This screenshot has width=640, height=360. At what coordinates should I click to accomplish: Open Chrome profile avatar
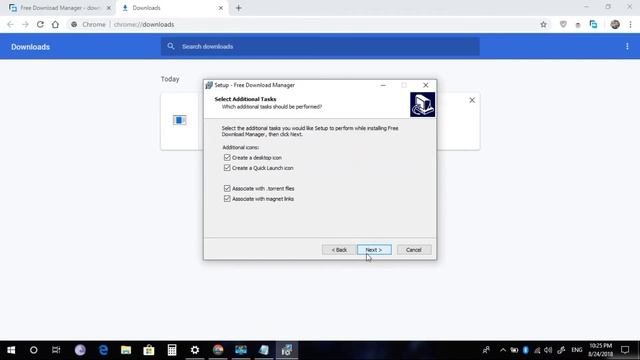(615, 24)
